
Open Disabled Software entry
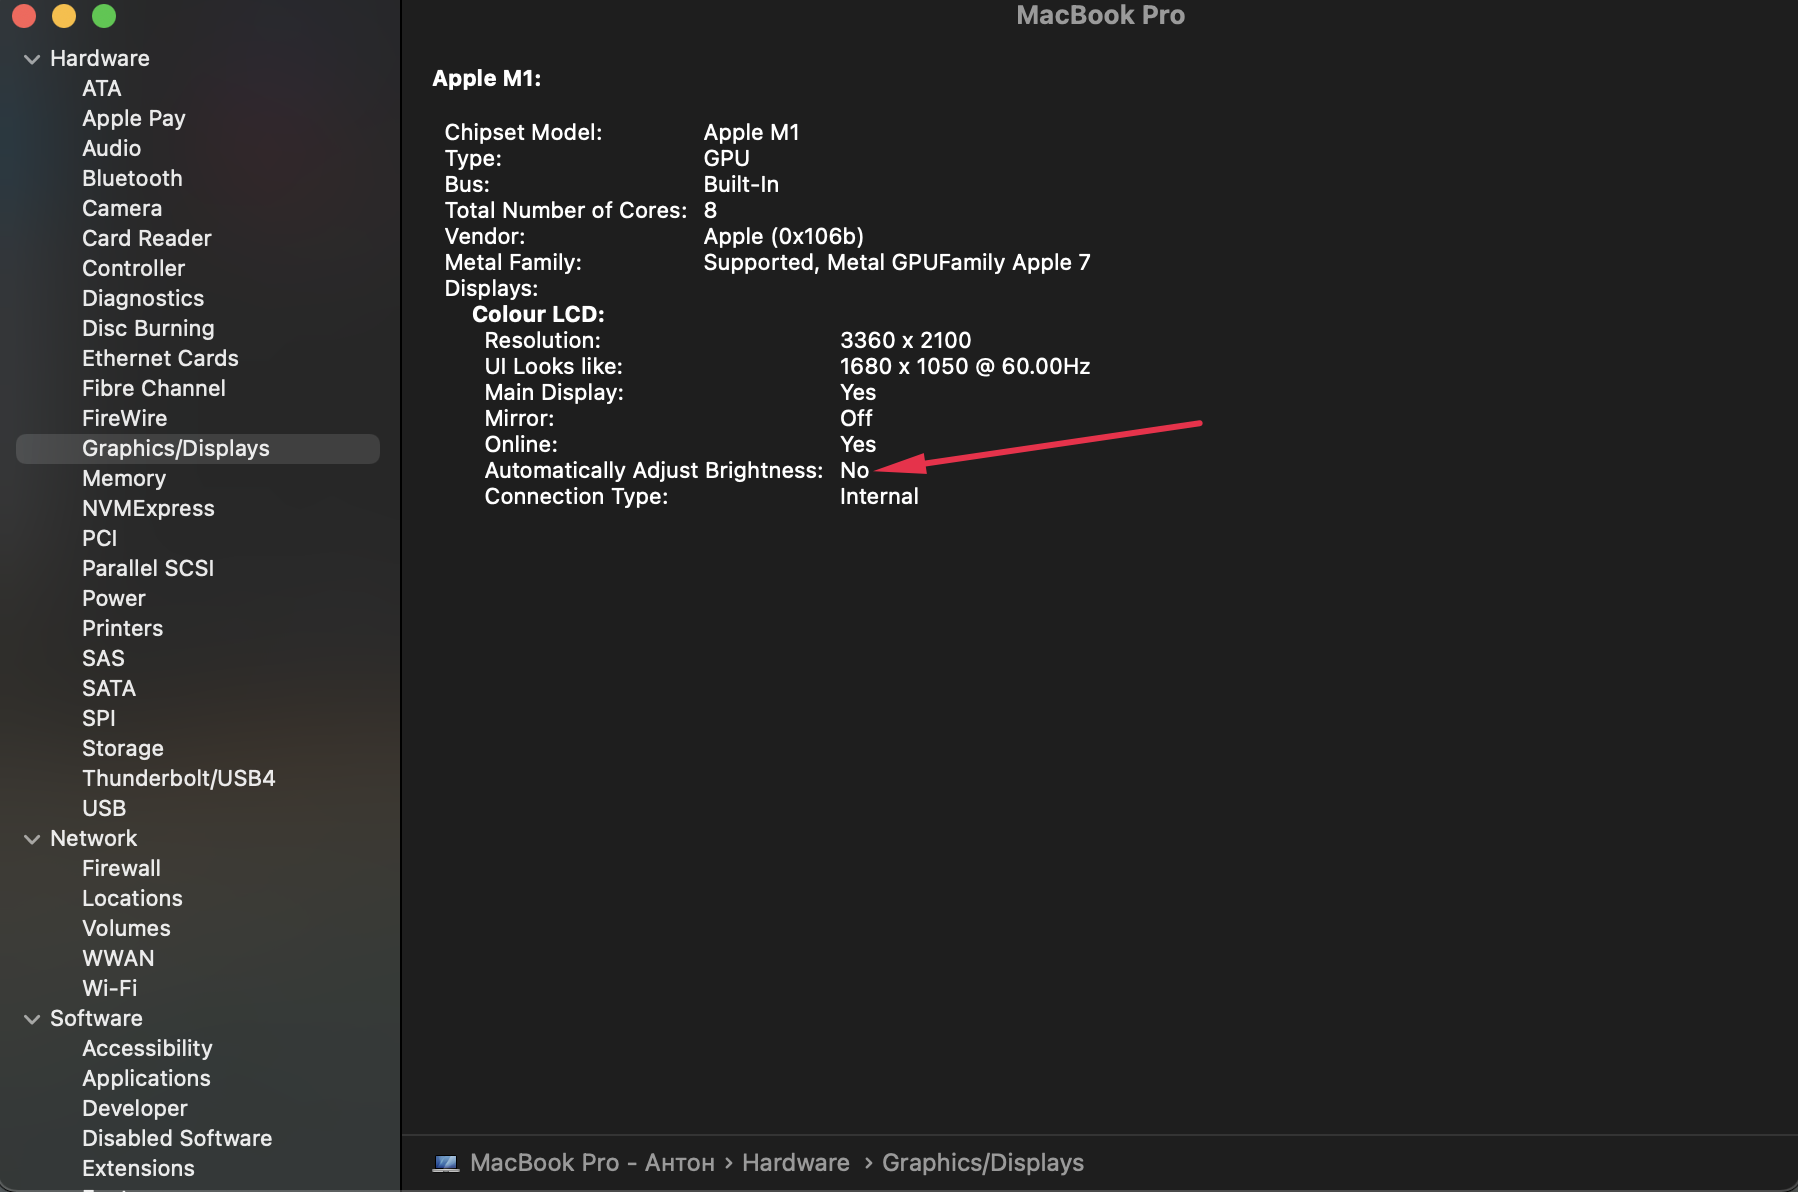point(177,1138)
